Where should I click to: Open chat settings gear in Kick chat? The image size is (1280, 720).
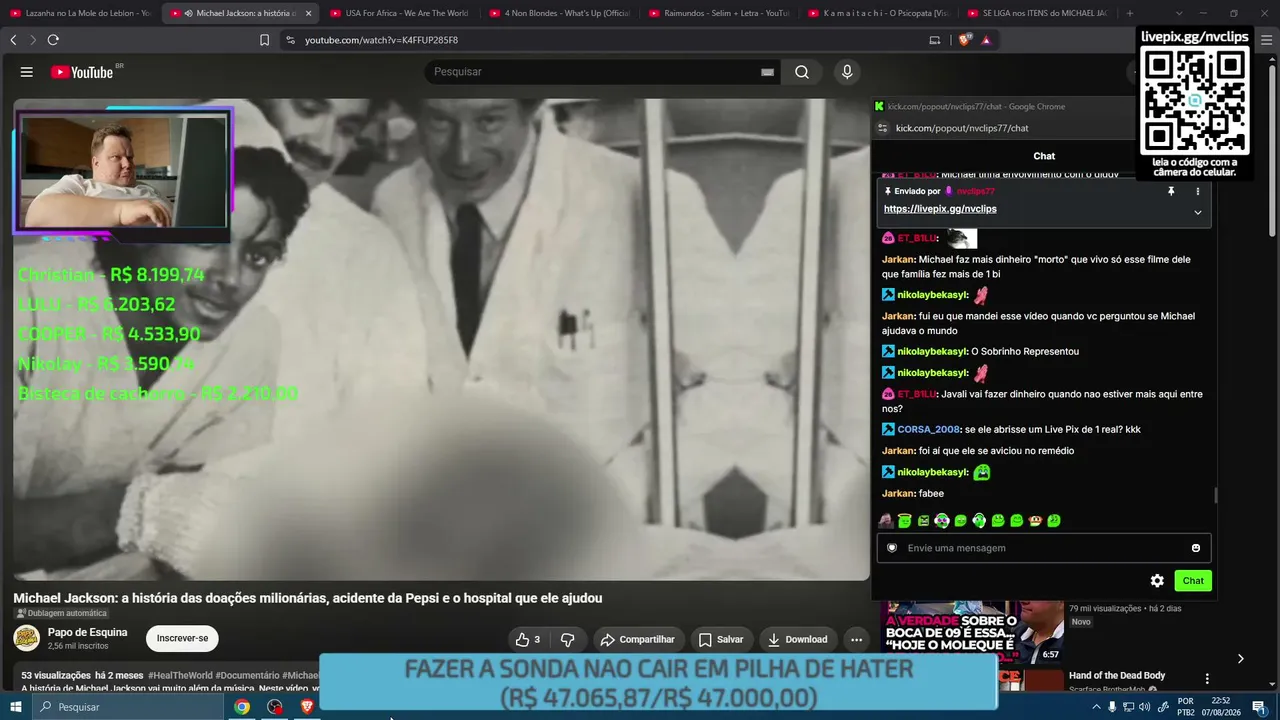click(1157, 581)
